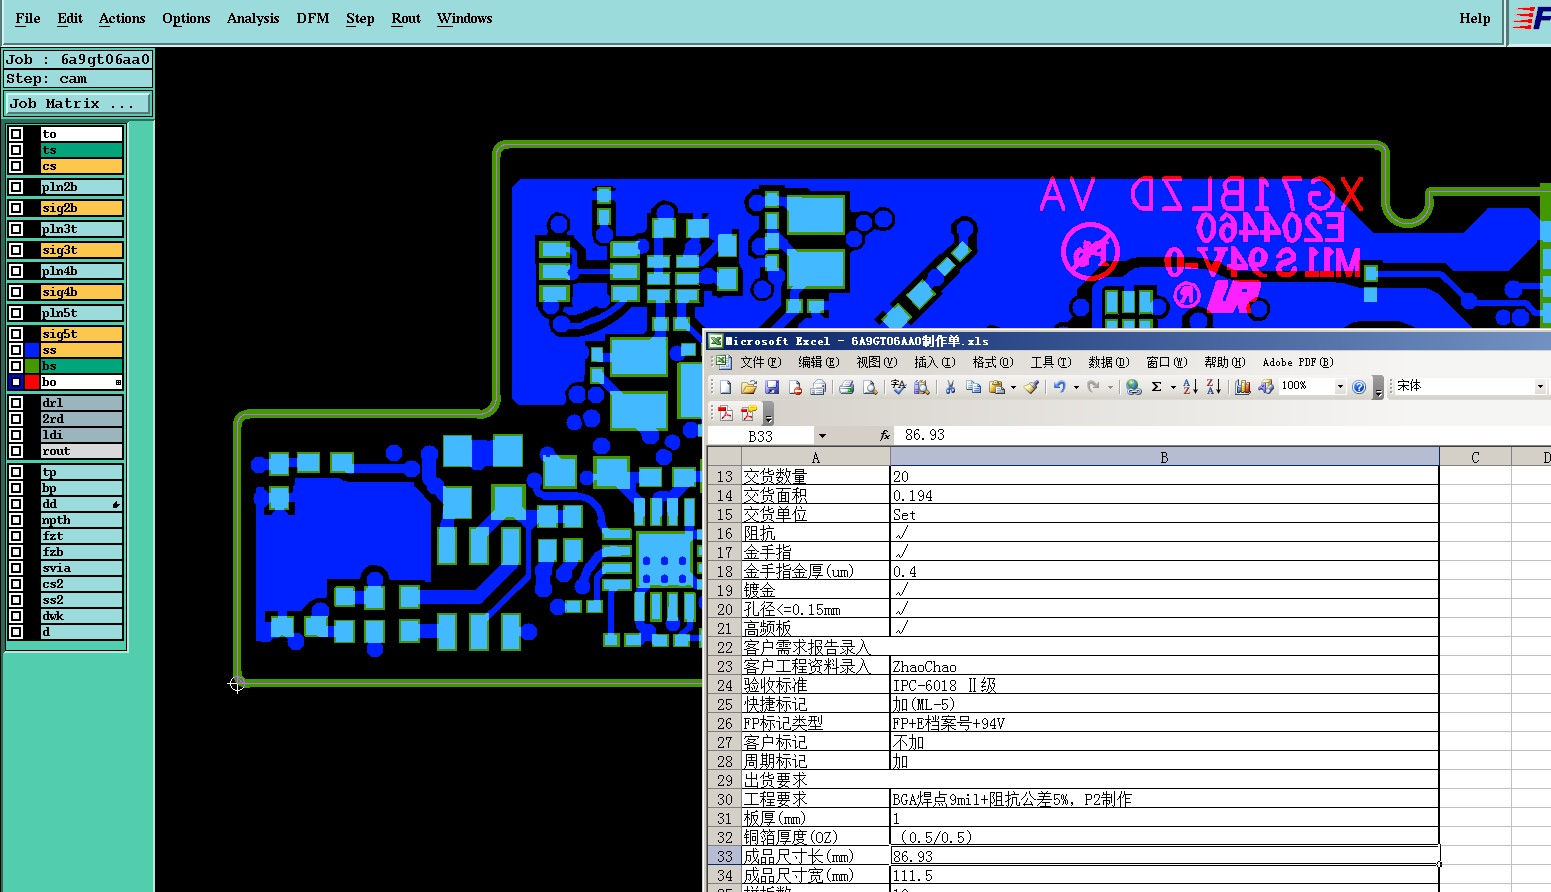The width and height of the screenshot is (1551, 892).
Task: Select column B header in Excel
Action: tap(1164, 457)
